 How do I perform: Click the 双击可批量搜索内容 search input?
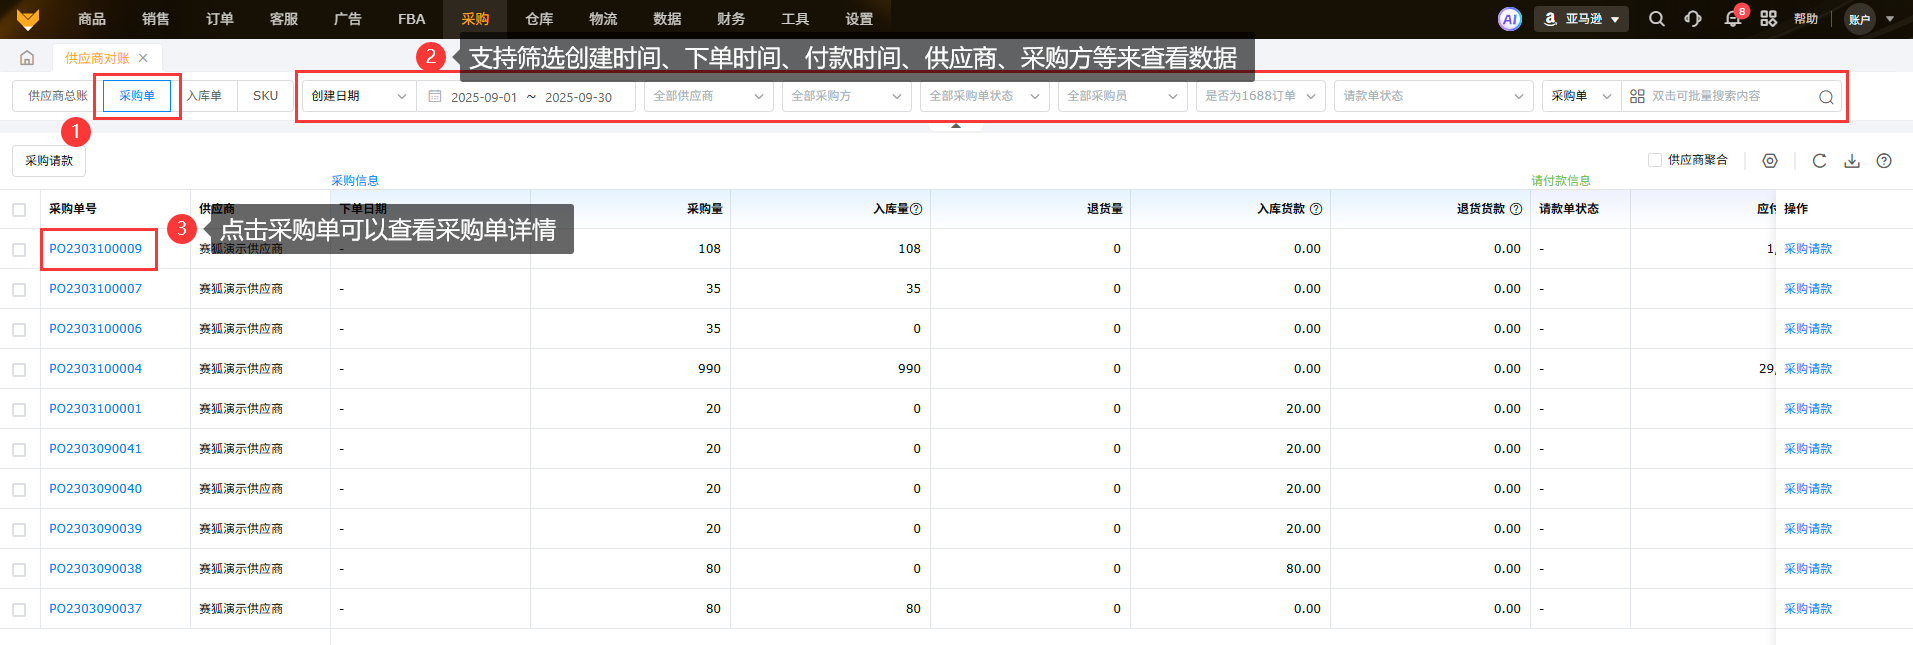(x=1731, y=96)
